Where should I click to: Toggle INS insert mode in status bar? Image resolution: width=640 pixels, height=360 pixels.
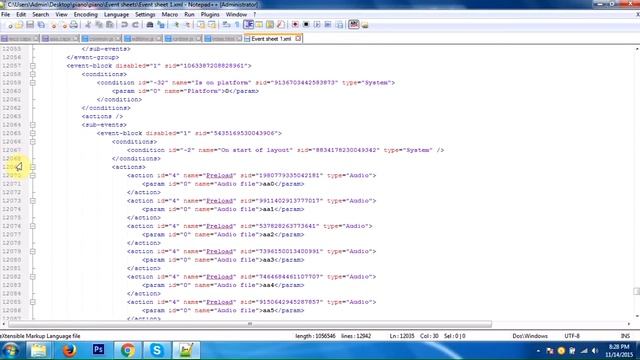tap(625, 336)
